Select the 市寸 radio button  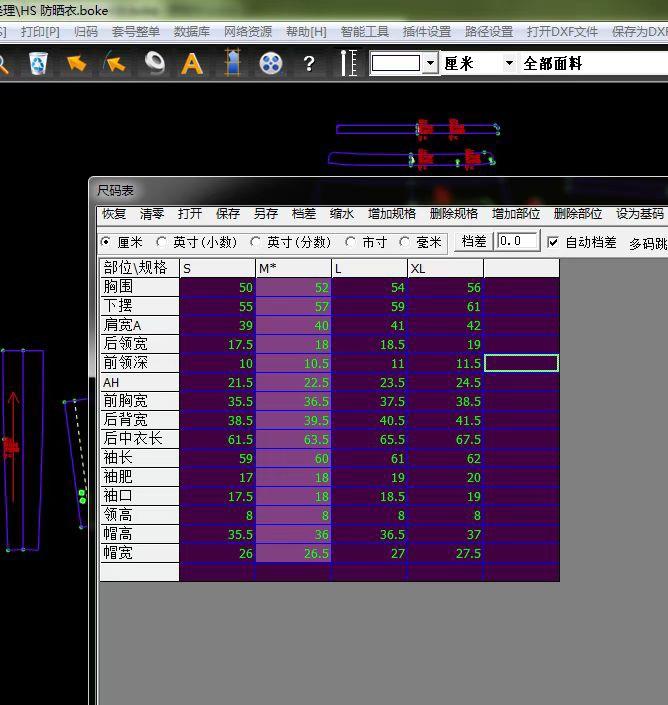pos(350,242)
